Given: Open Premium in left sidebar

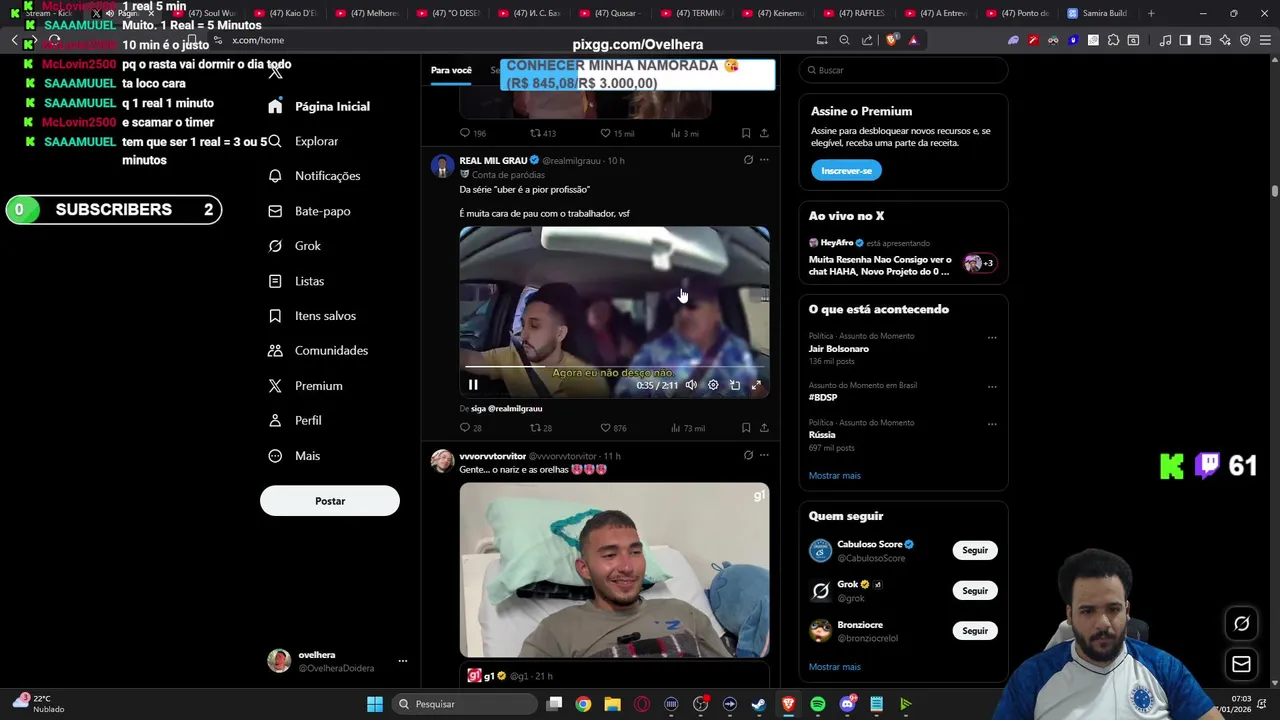Looking at the screenshot, I should coord(305,386).
